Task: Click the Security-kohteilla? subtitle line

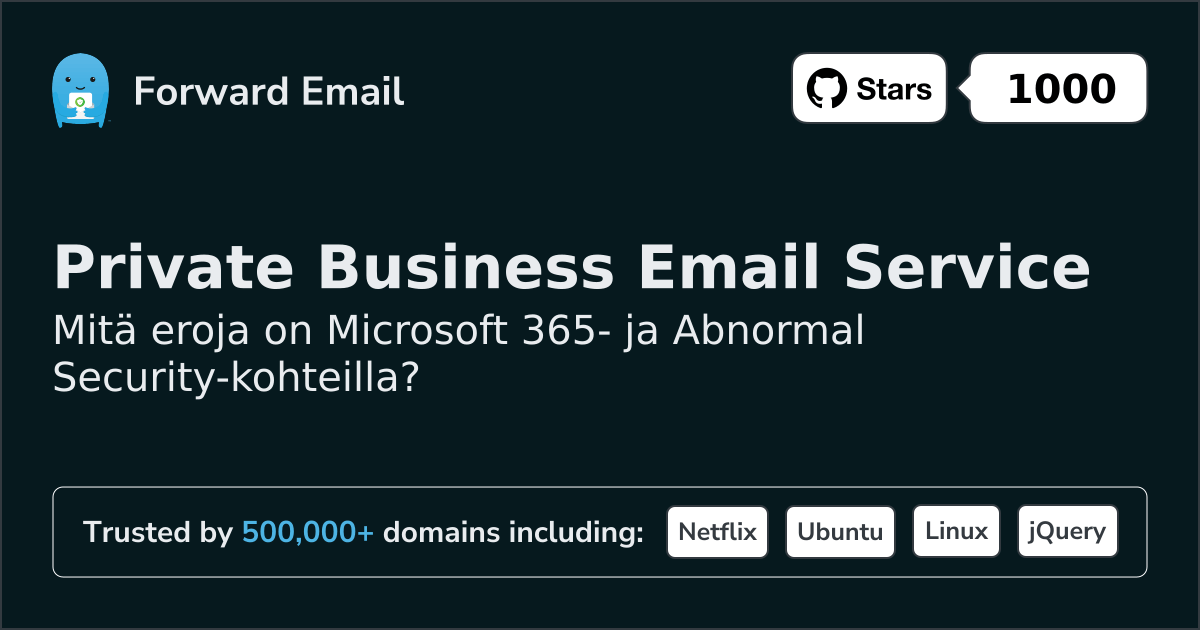Action: (x=234, y=378)
